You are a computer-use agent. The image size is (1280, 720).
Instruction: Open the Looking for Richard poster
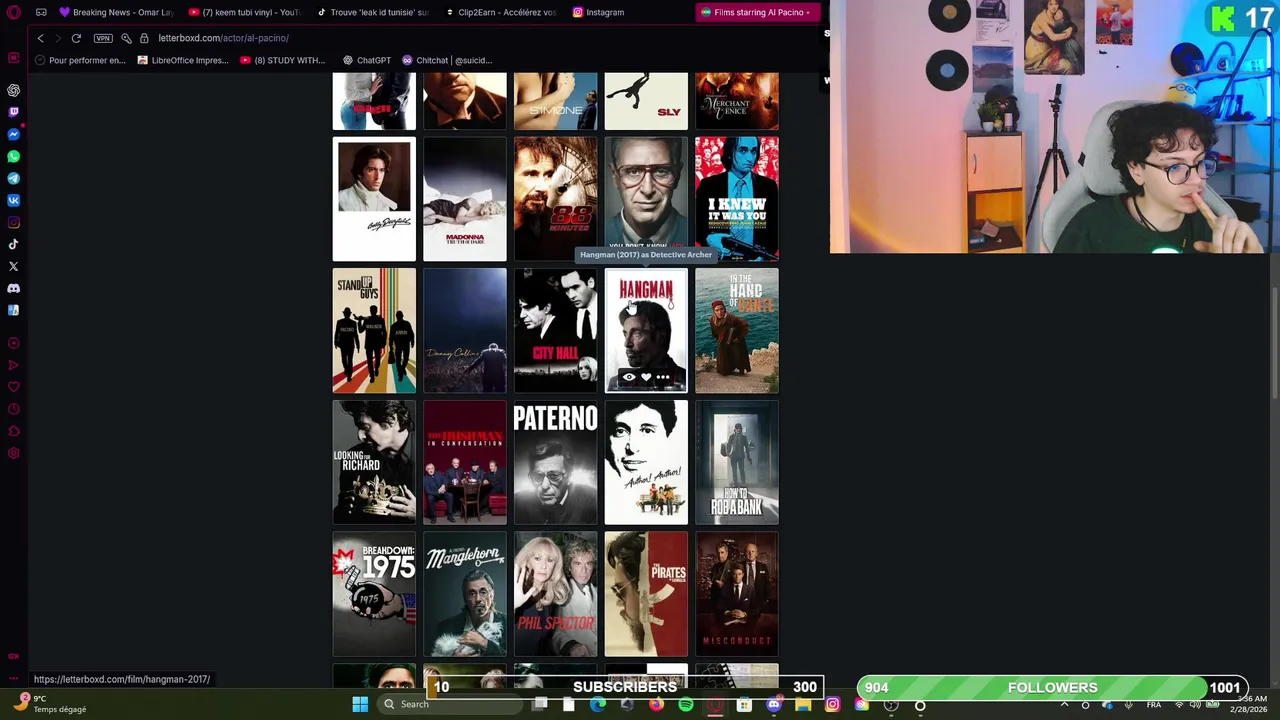[x=374, y=462]
